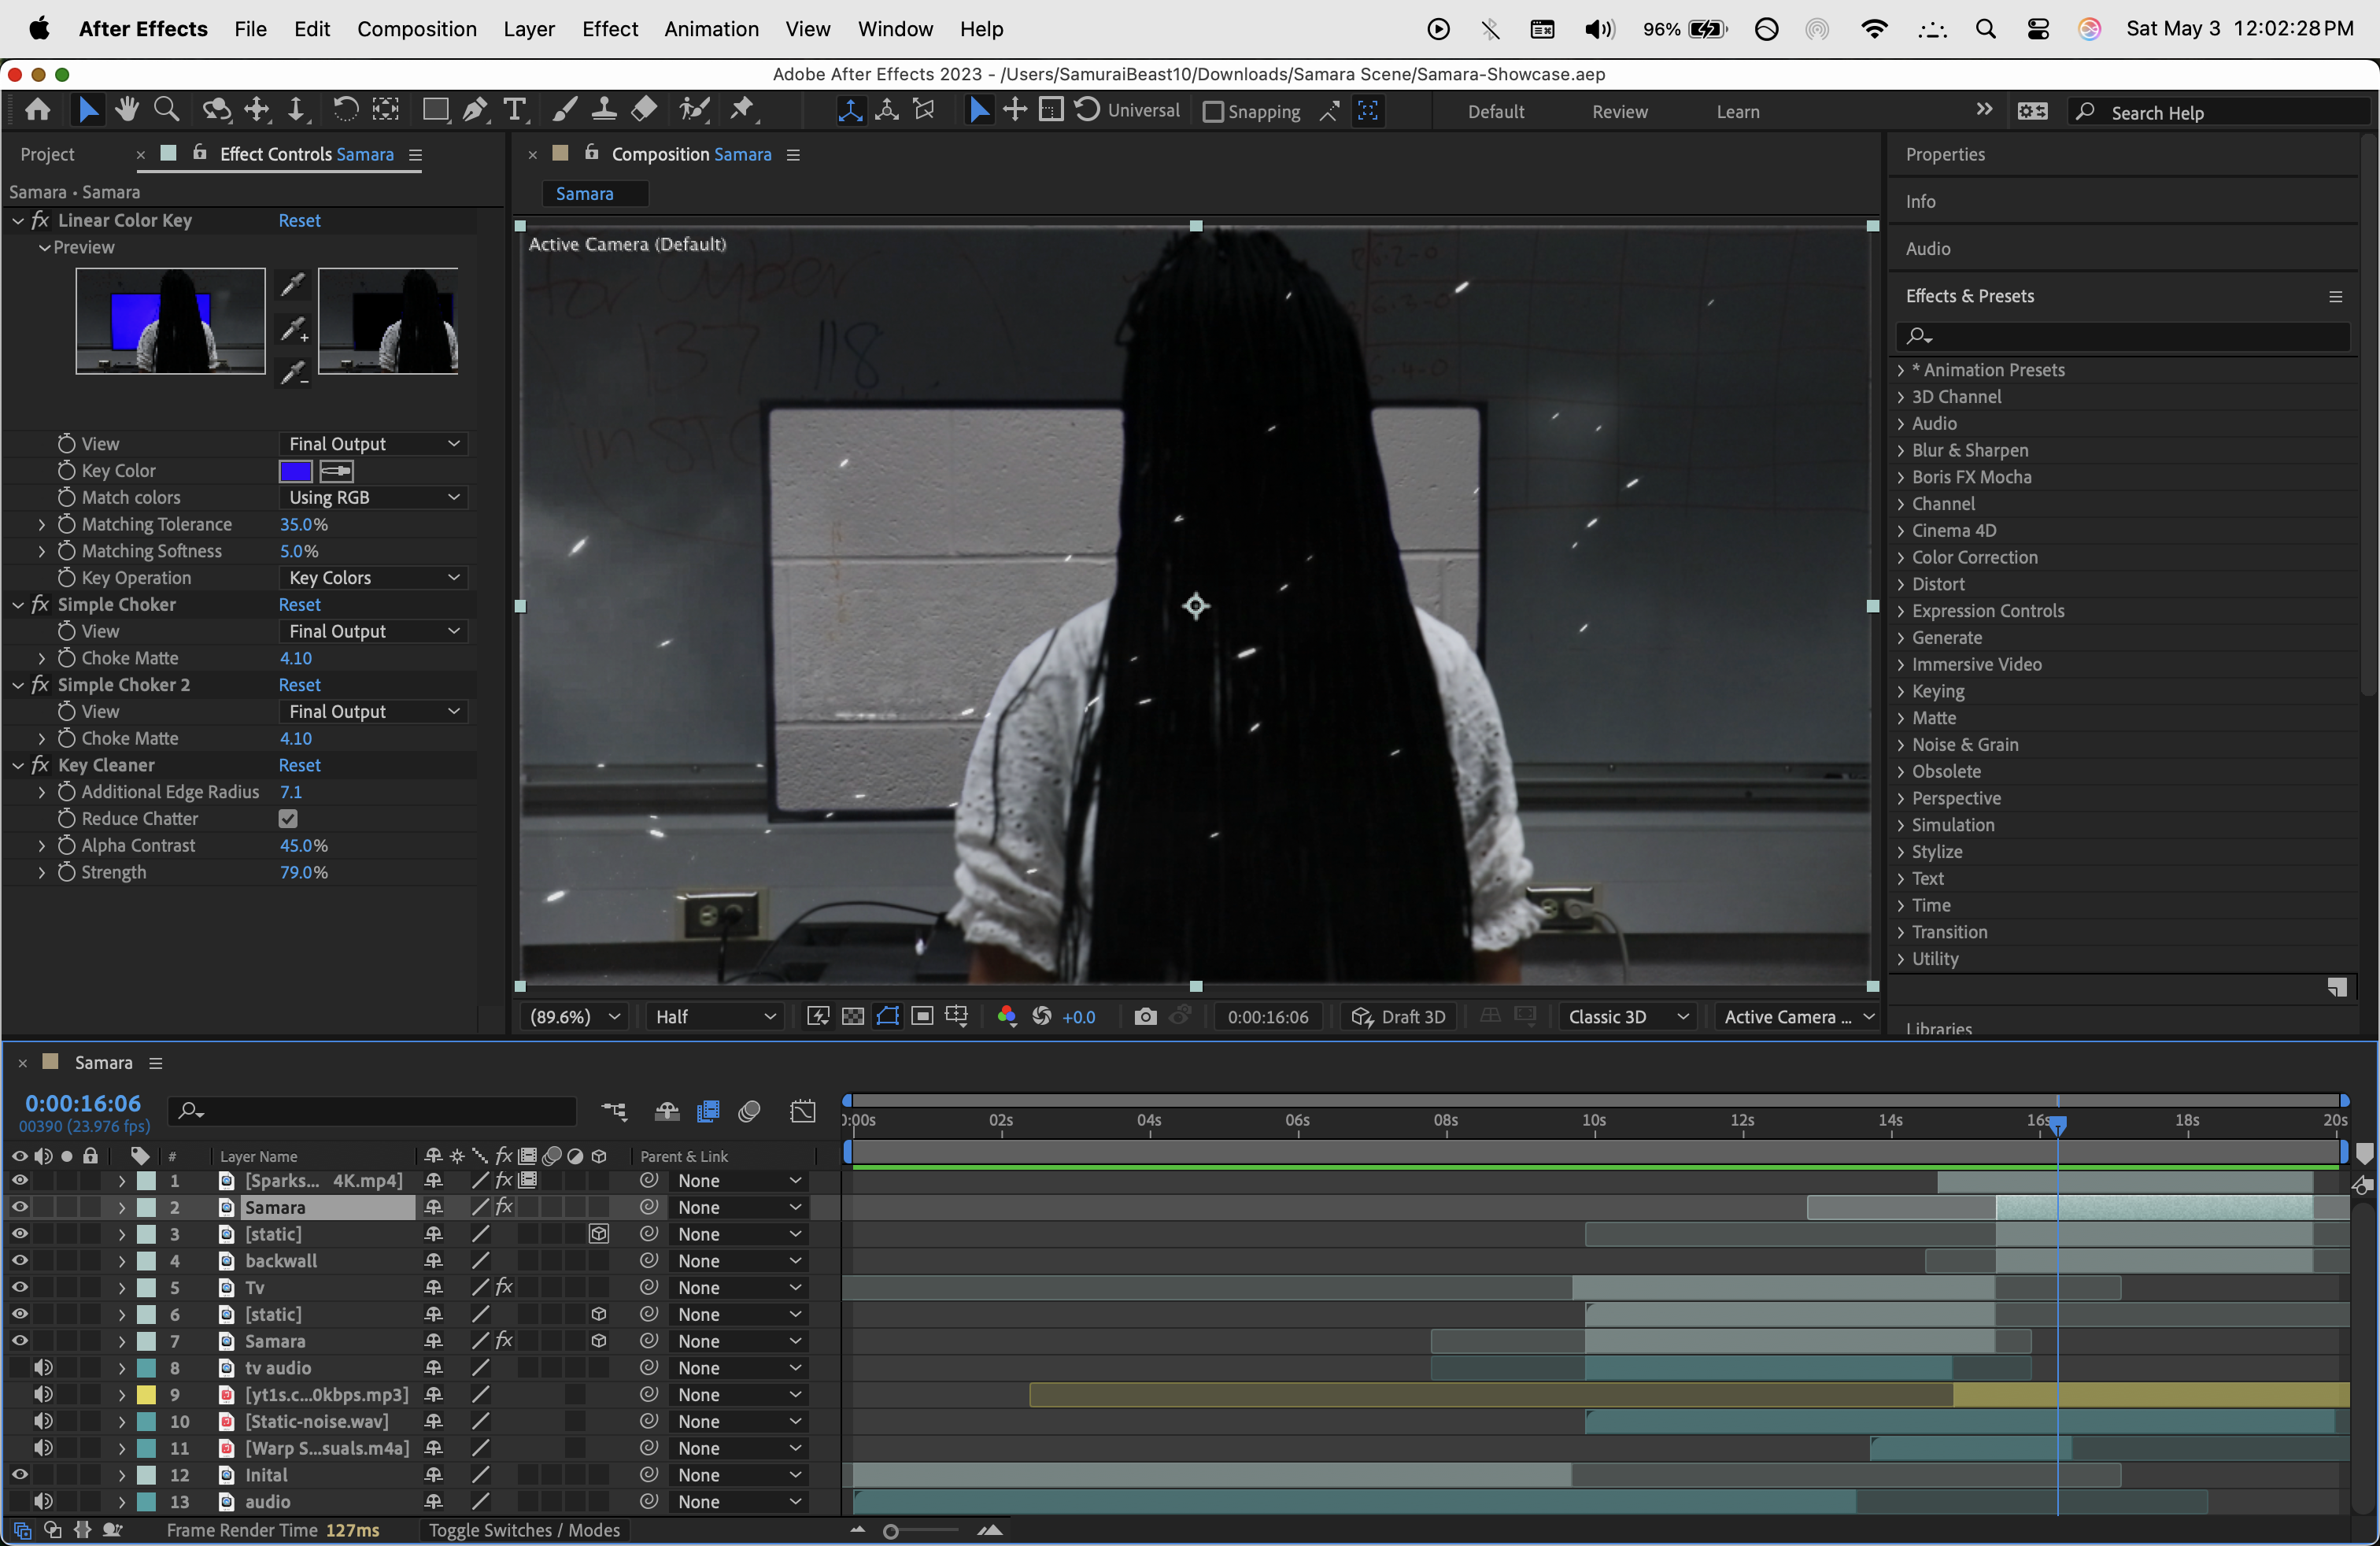Enable the Snapping checkbox
Viewport: 2380px width, 1546px height.
(x=1213, y=112)
